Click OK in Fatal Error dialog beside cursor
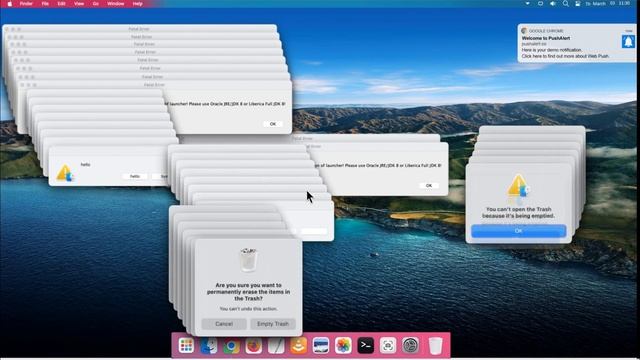The height and width of the screenshot is (360, 640). click(x=429, y=185)
